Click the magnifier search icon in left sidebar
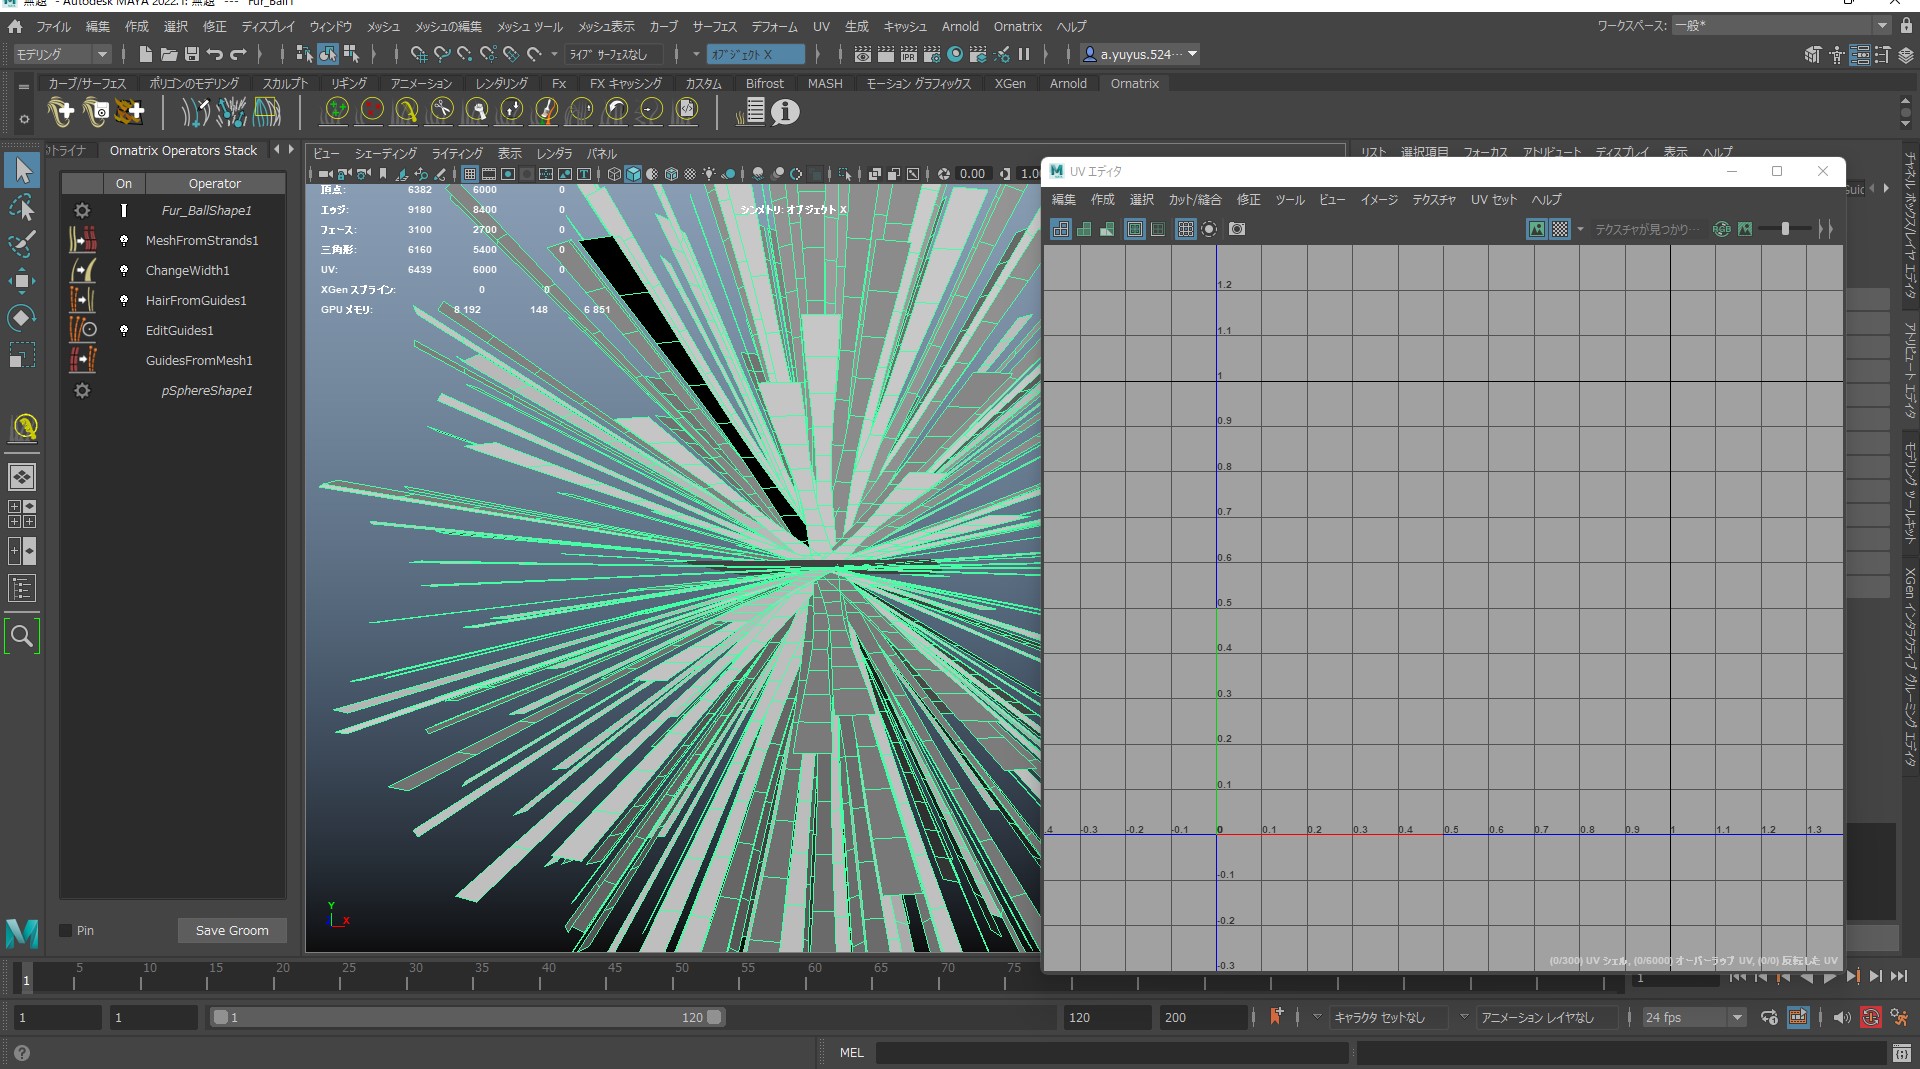The width and height of the screenshot is (1920, 1069). coord(22,636)
